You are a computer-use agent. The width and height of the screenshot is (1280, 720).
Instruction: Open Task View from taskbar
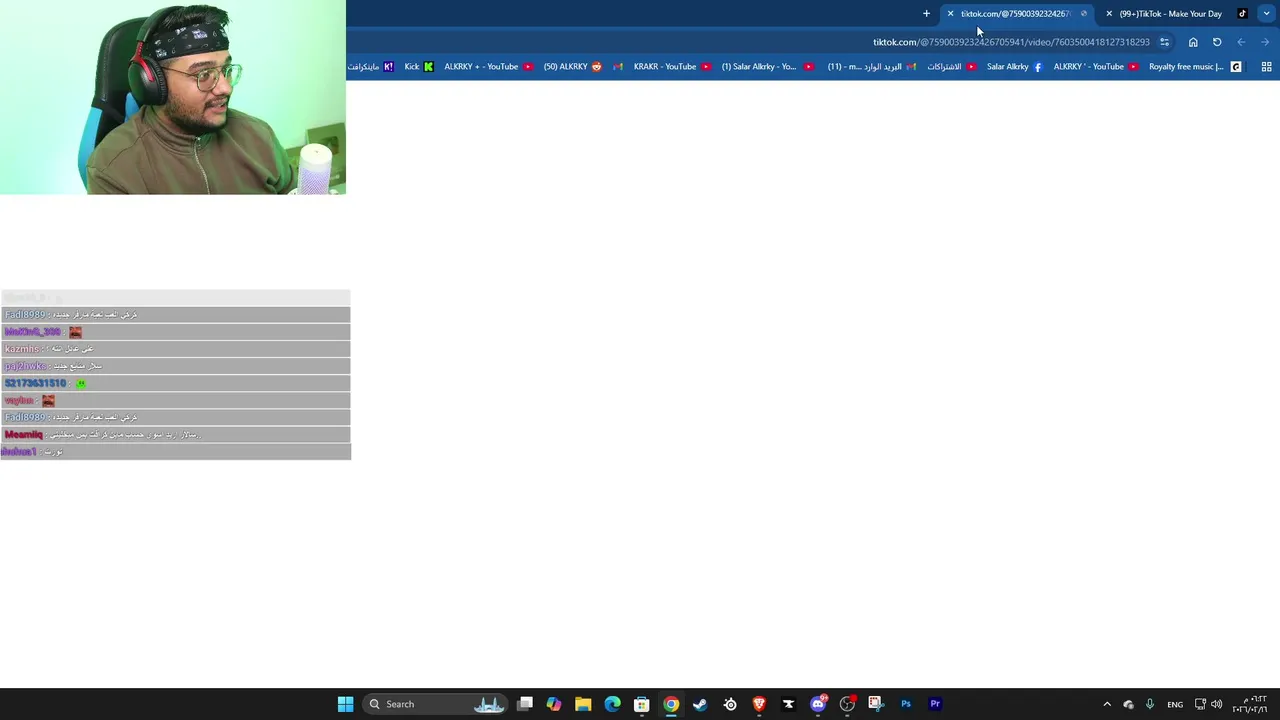point(525,704)
